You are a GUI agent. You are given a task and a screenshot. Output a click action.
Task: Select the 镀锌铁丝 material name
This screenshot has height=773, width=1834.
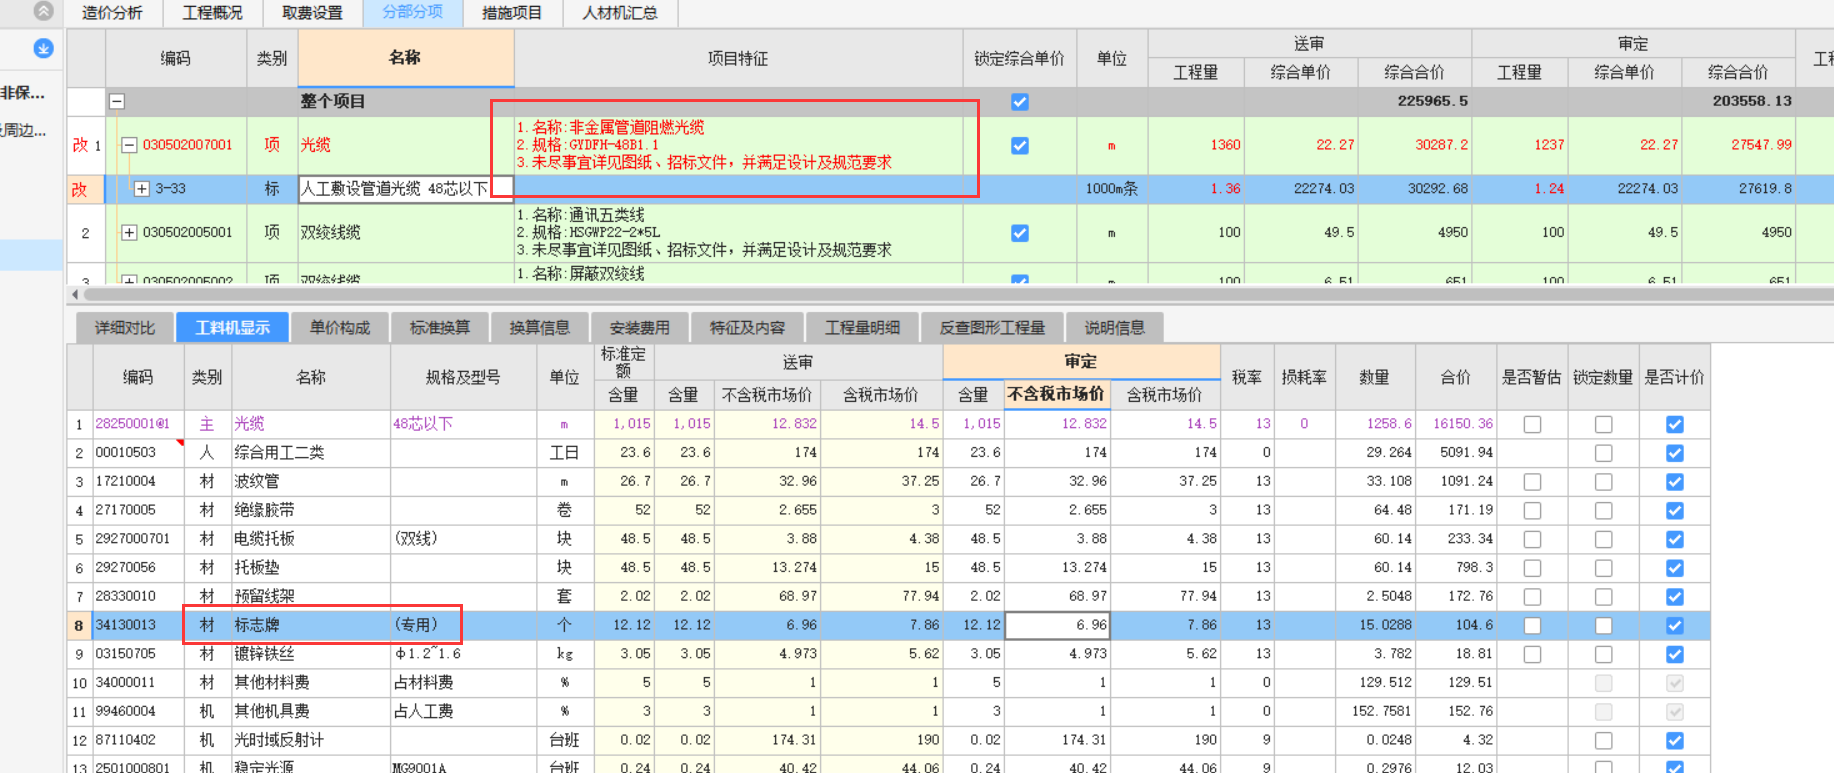pos(264,654)
